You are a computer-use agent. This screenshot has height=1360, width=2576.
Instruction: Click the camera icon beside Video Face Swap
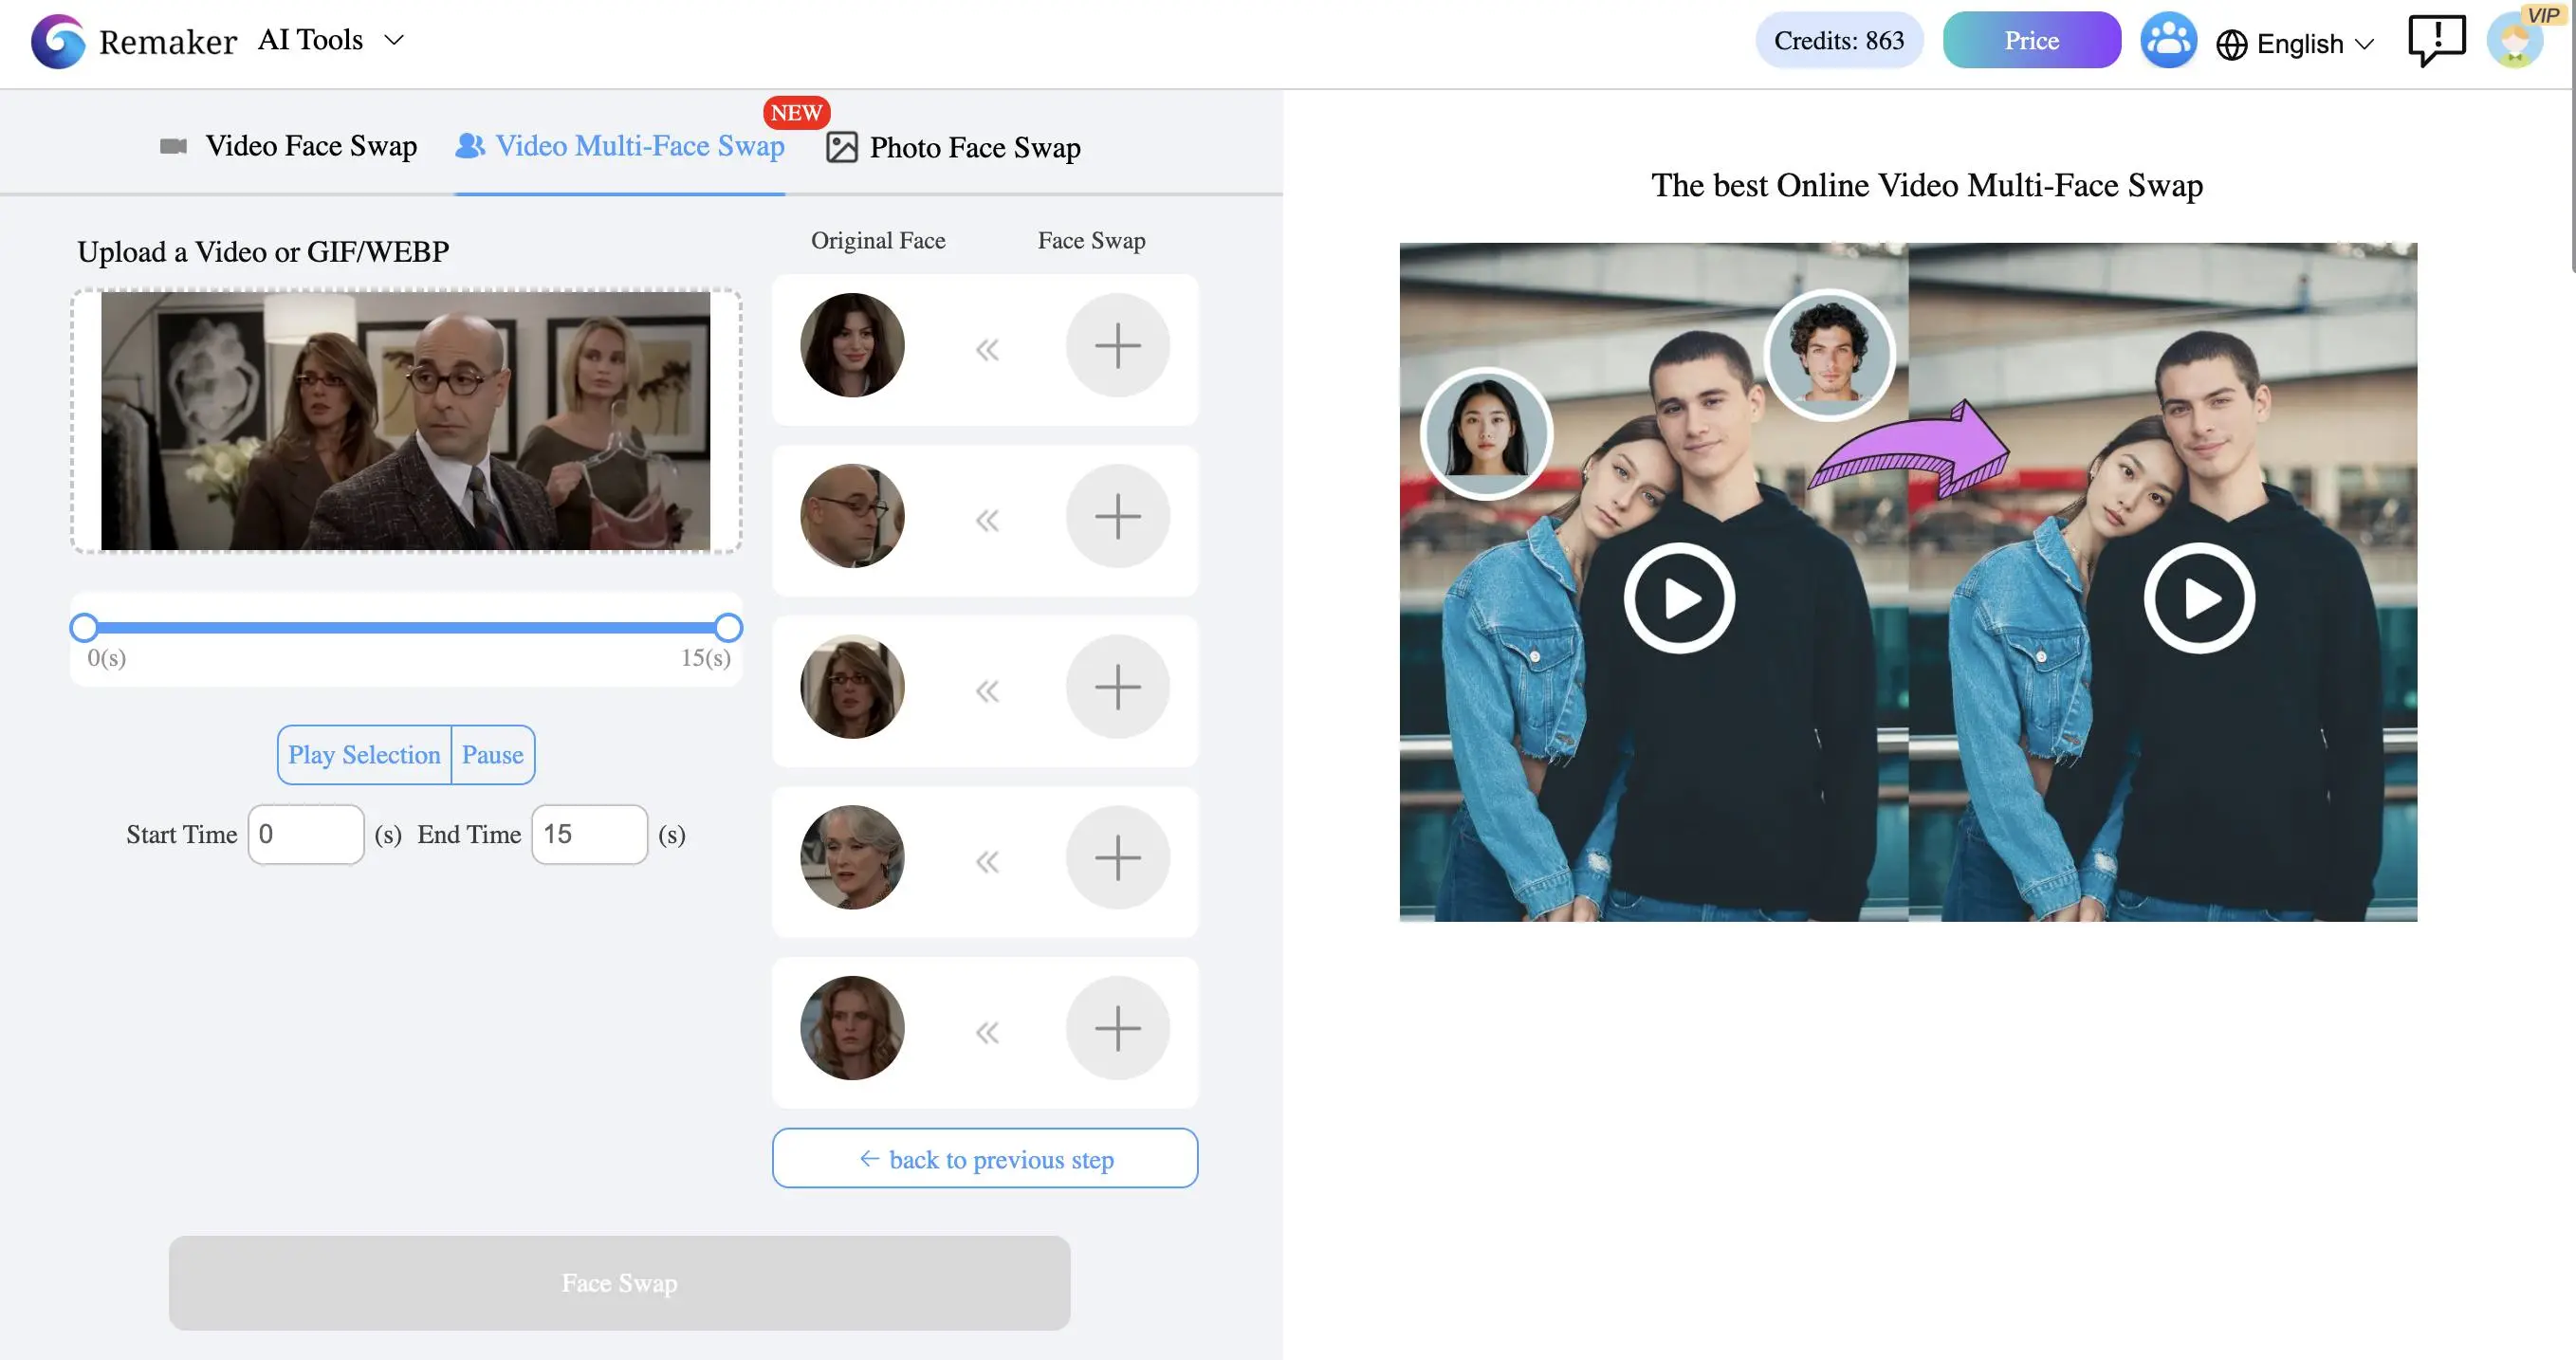173,147
